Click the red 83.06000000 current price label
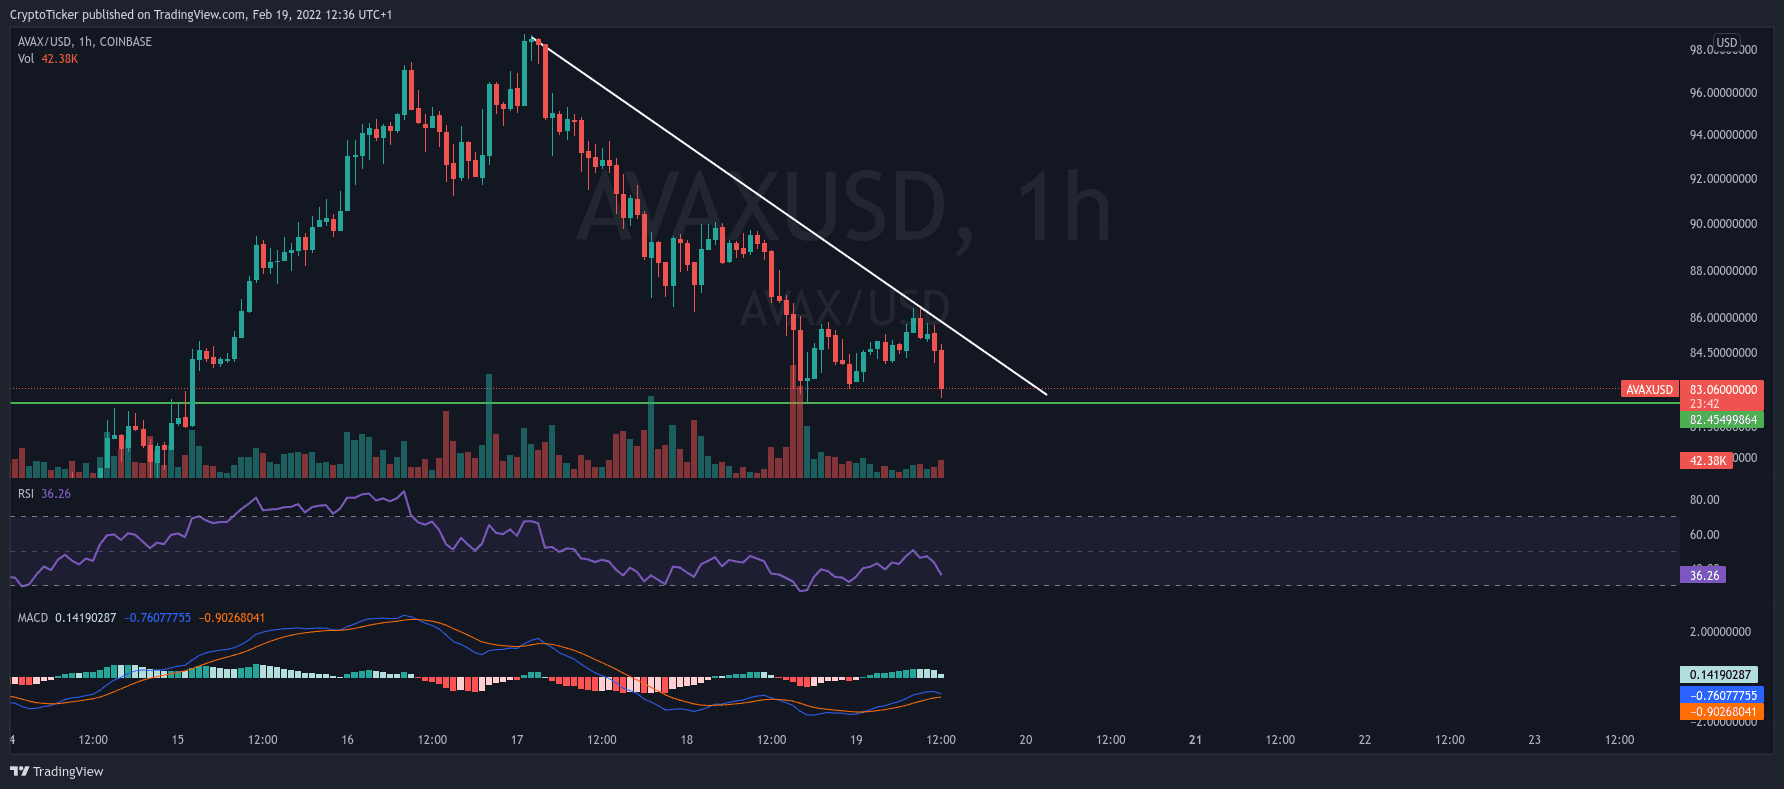Screen dimensions: 1784x789 (1722, 390)
